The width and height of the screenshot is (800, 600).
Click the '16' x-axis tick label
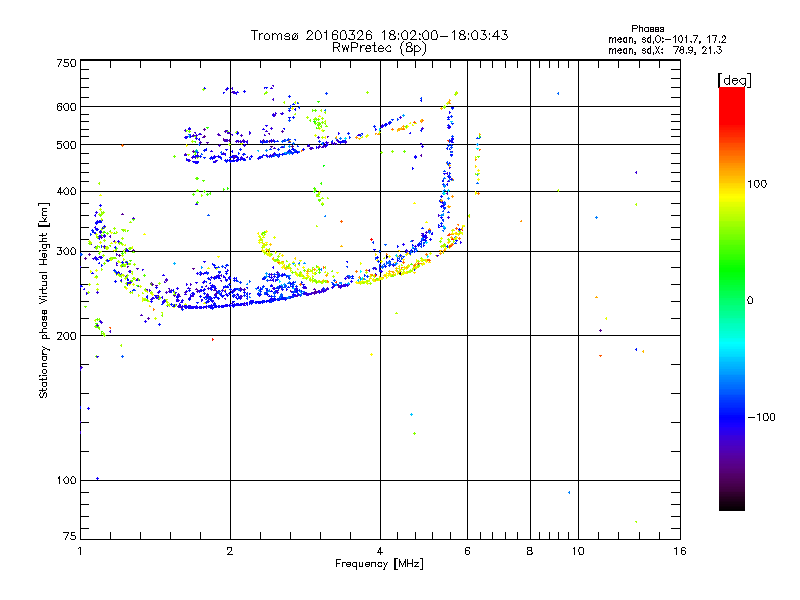click(680, 551)
